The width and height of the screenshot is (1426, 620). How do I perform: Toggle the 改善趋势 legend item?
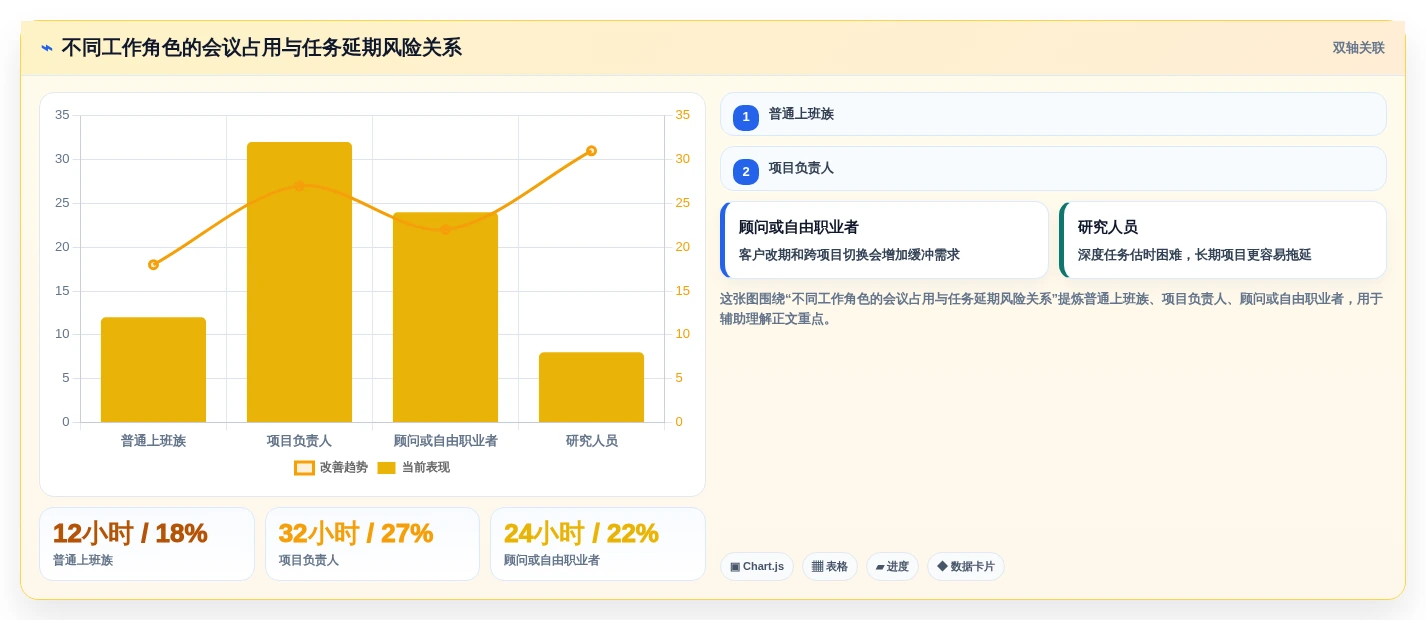point(331,467)
